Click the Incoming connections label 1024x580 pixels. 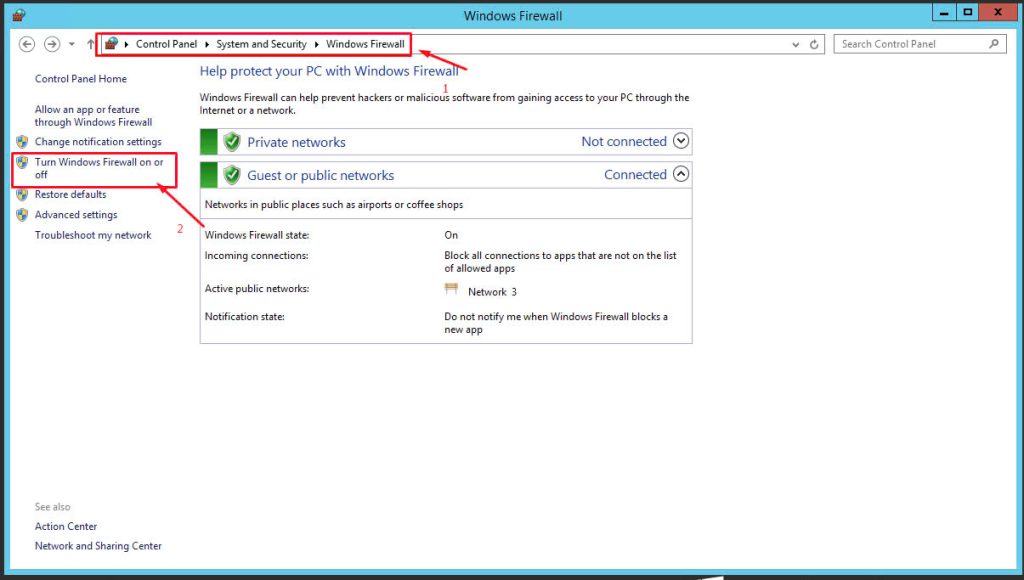[256, 255]
